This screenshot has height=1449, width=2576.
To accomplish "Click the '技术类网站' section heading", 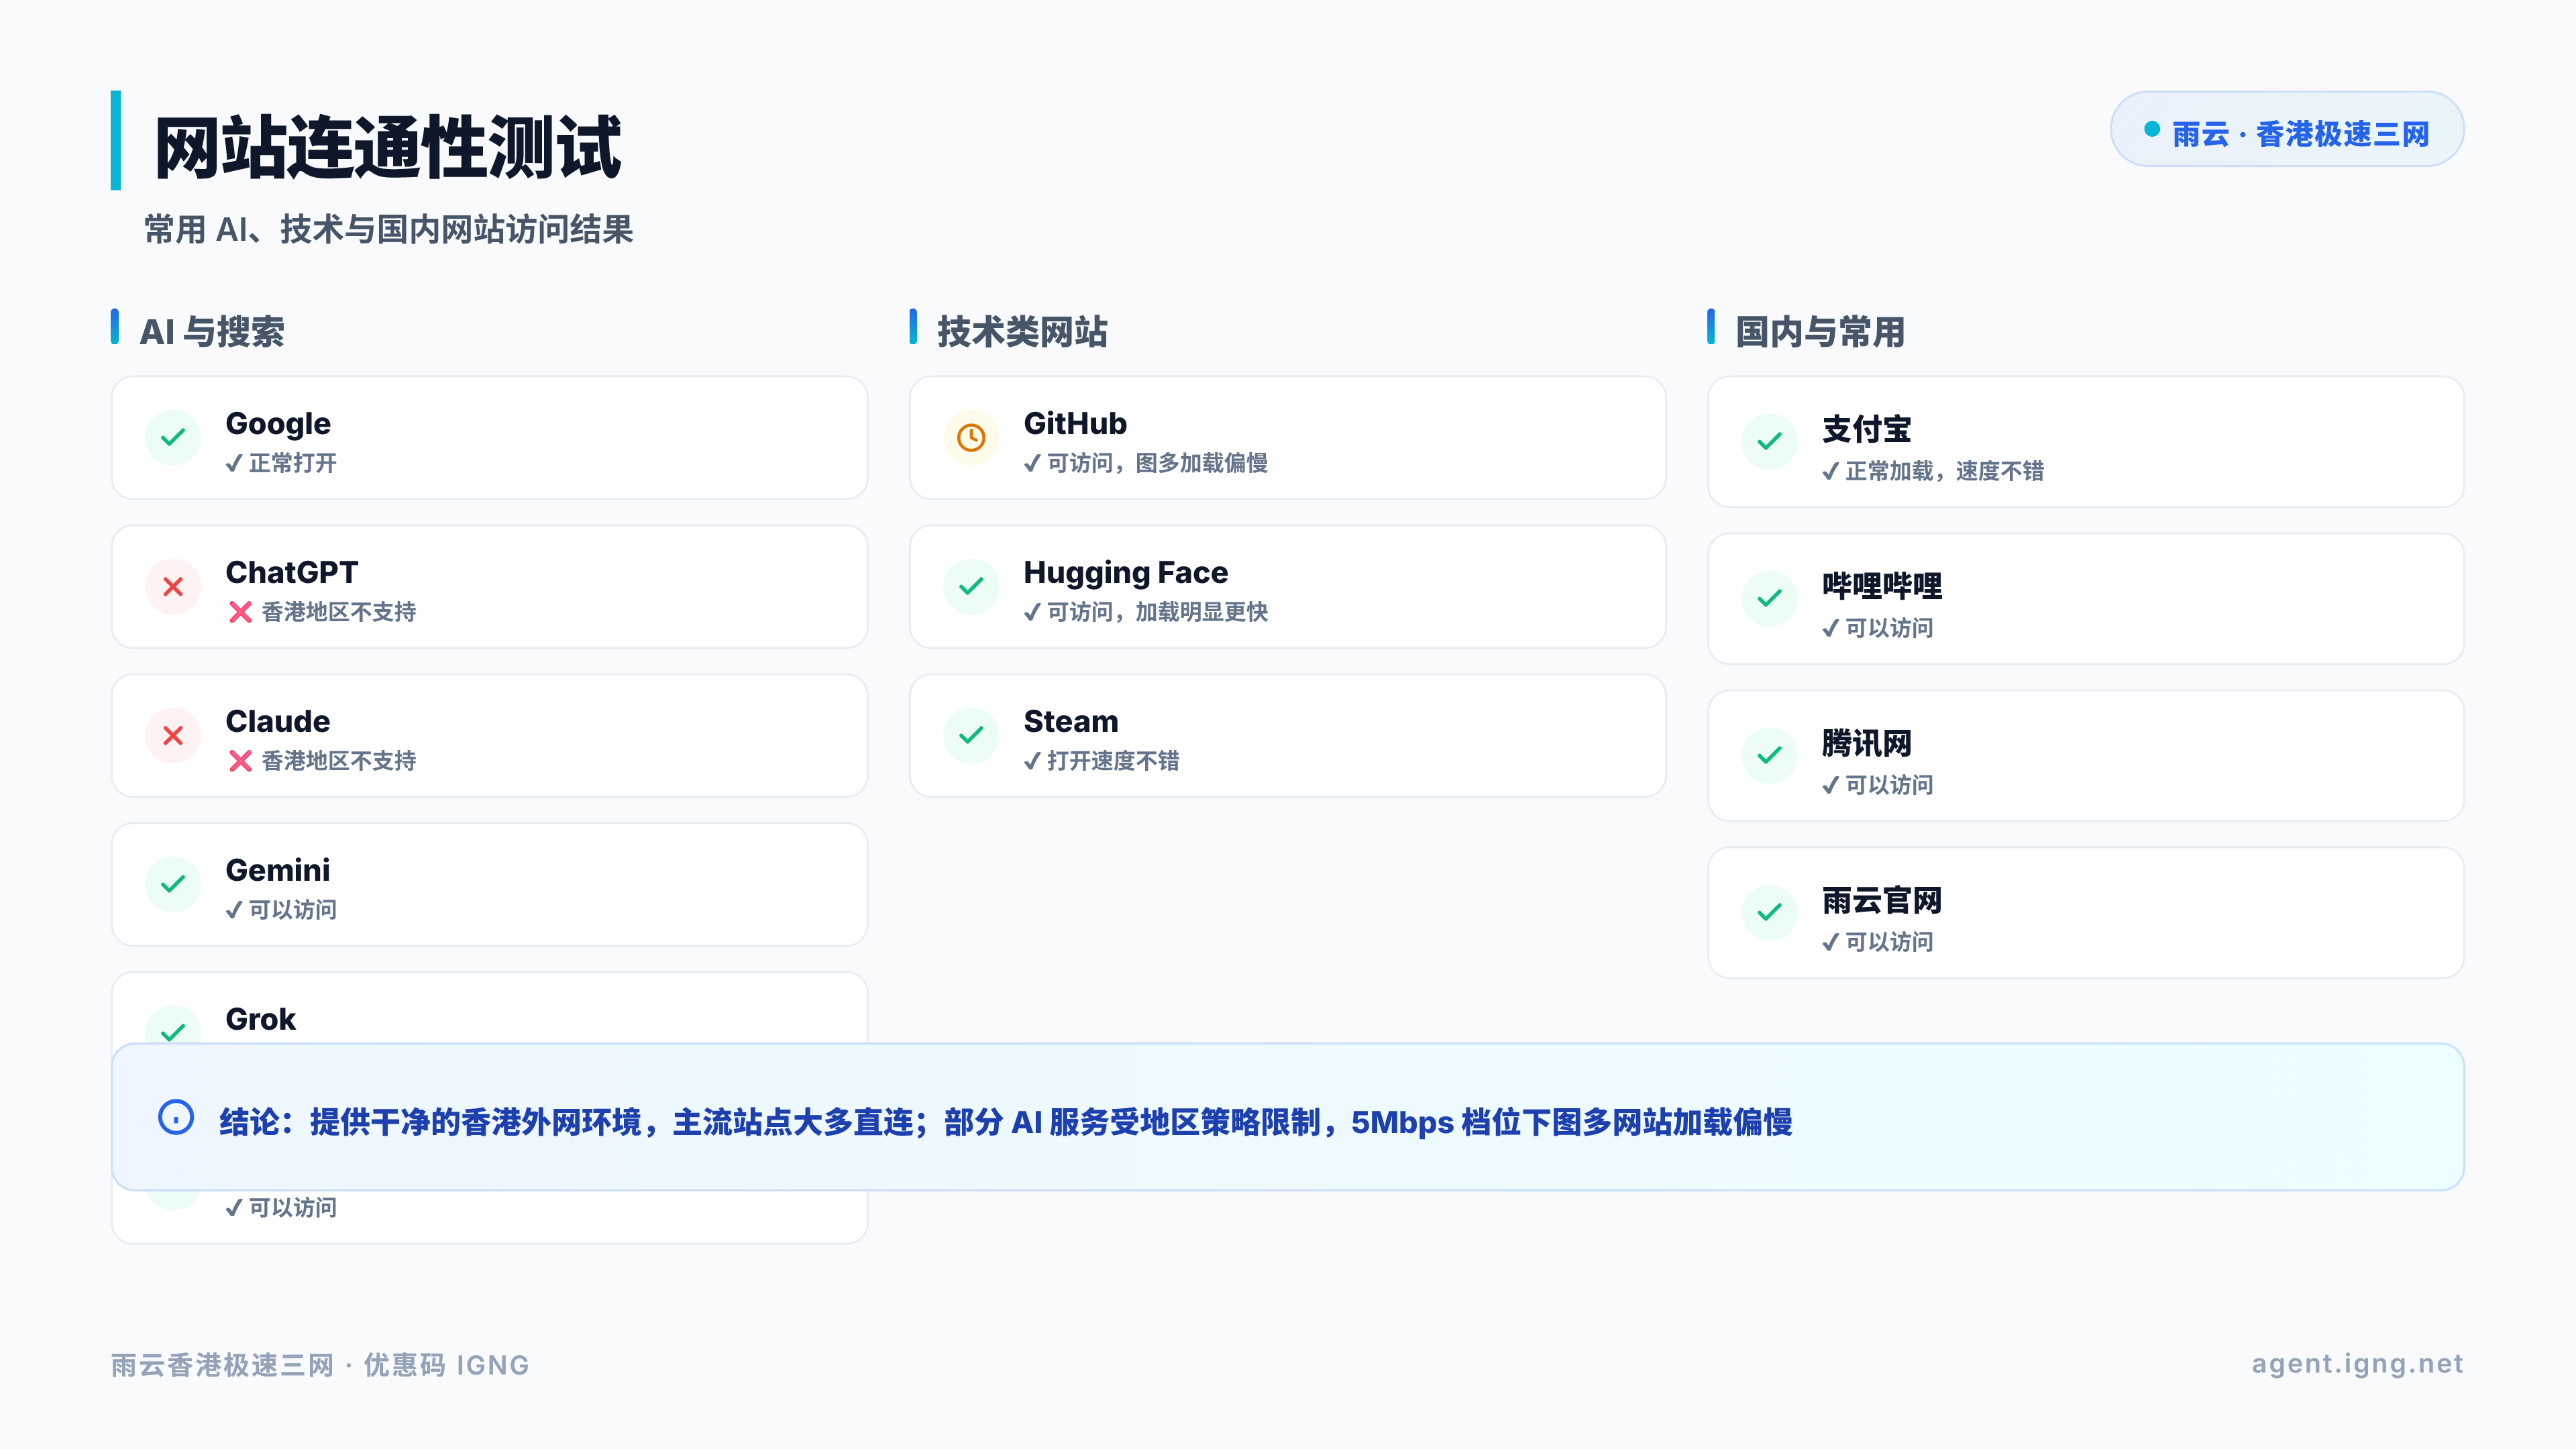I will 1022,332.
